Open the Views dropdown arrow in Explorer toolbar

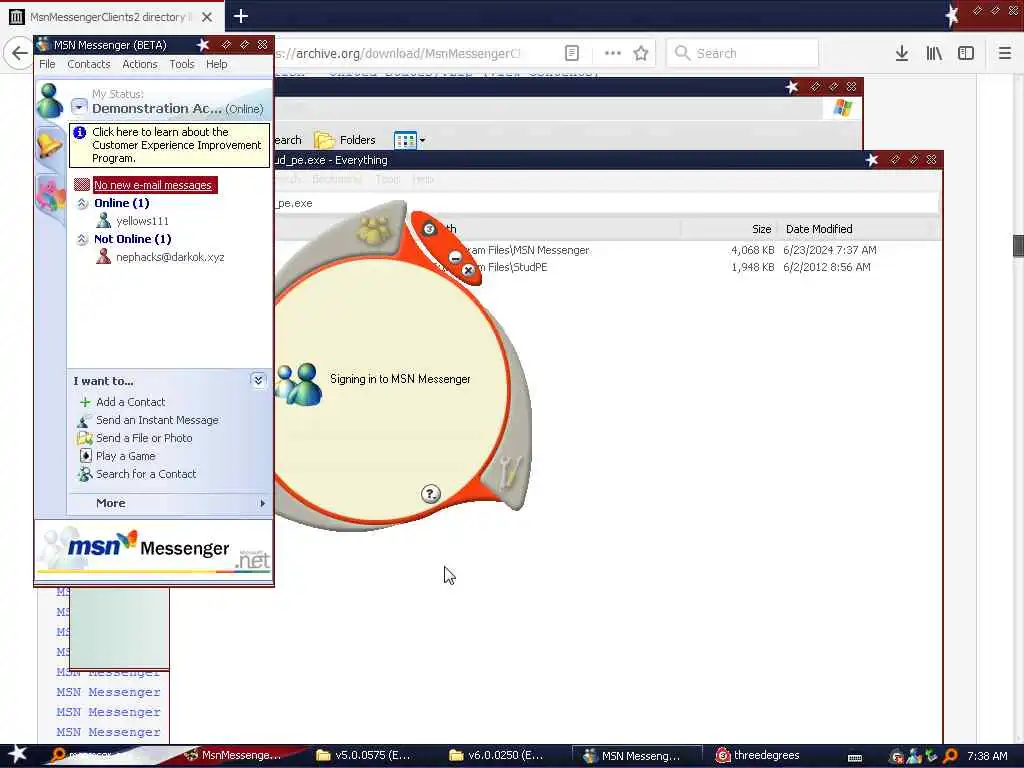423,140
